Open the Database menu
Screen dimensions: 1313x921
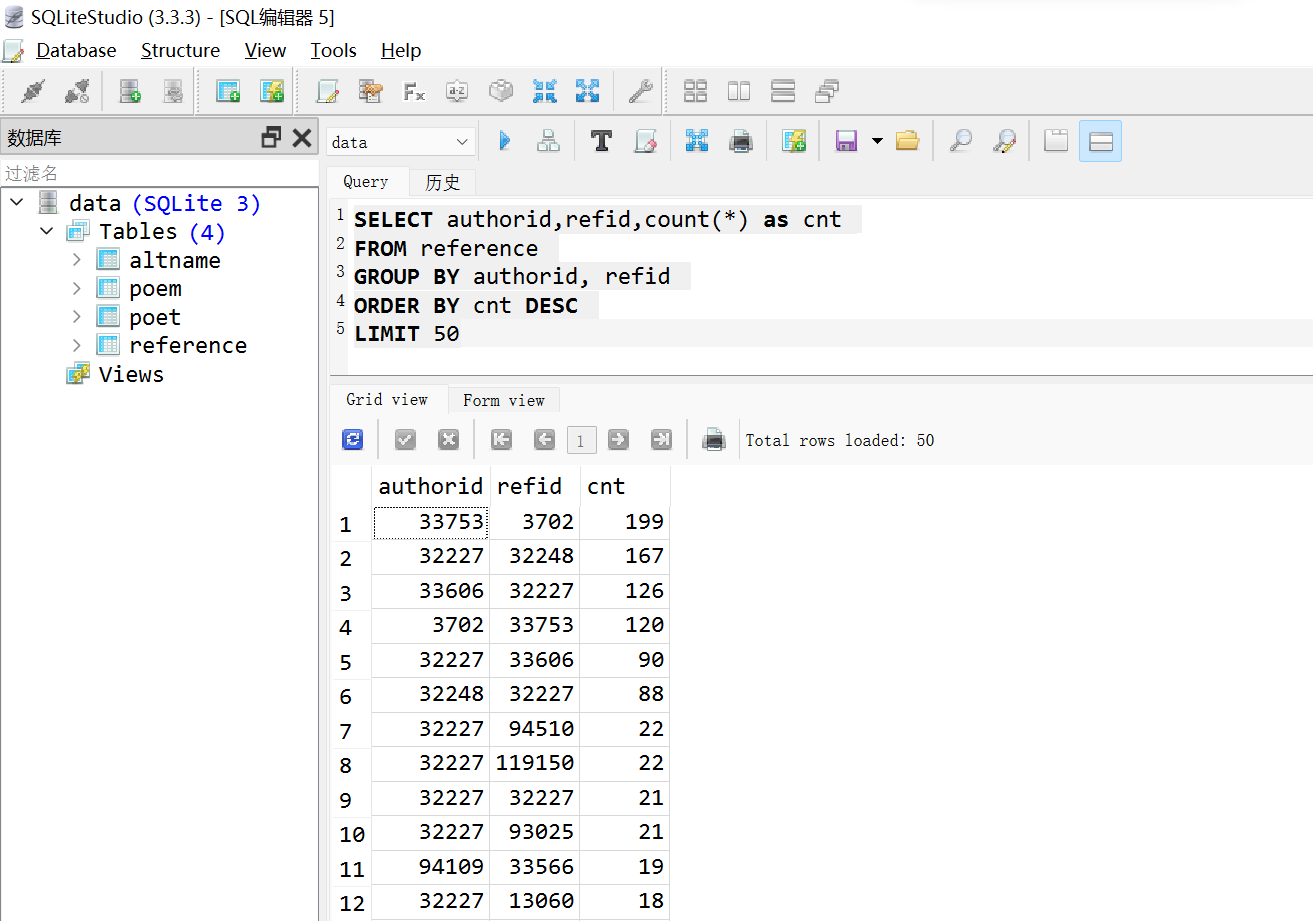(76, 50)
